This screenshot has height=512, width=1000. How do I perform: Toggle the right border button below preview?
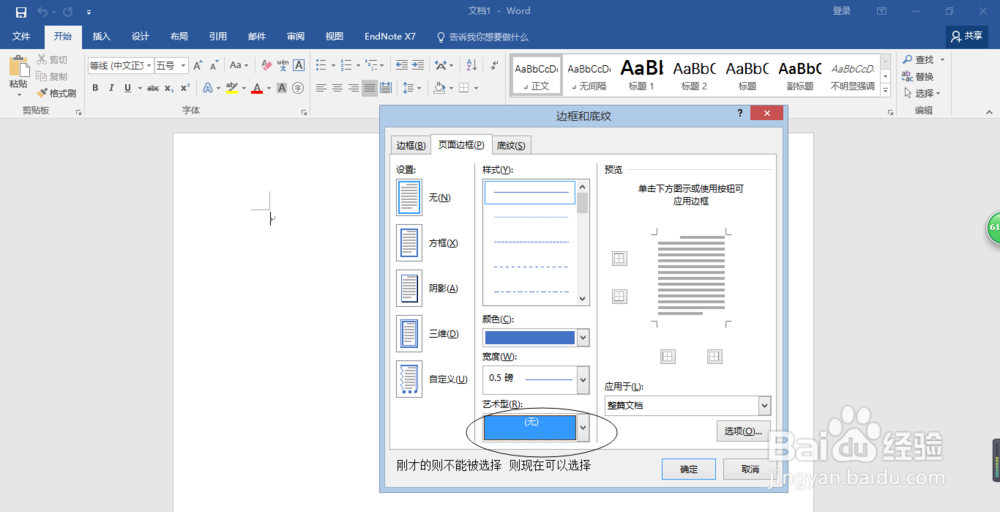714,356
